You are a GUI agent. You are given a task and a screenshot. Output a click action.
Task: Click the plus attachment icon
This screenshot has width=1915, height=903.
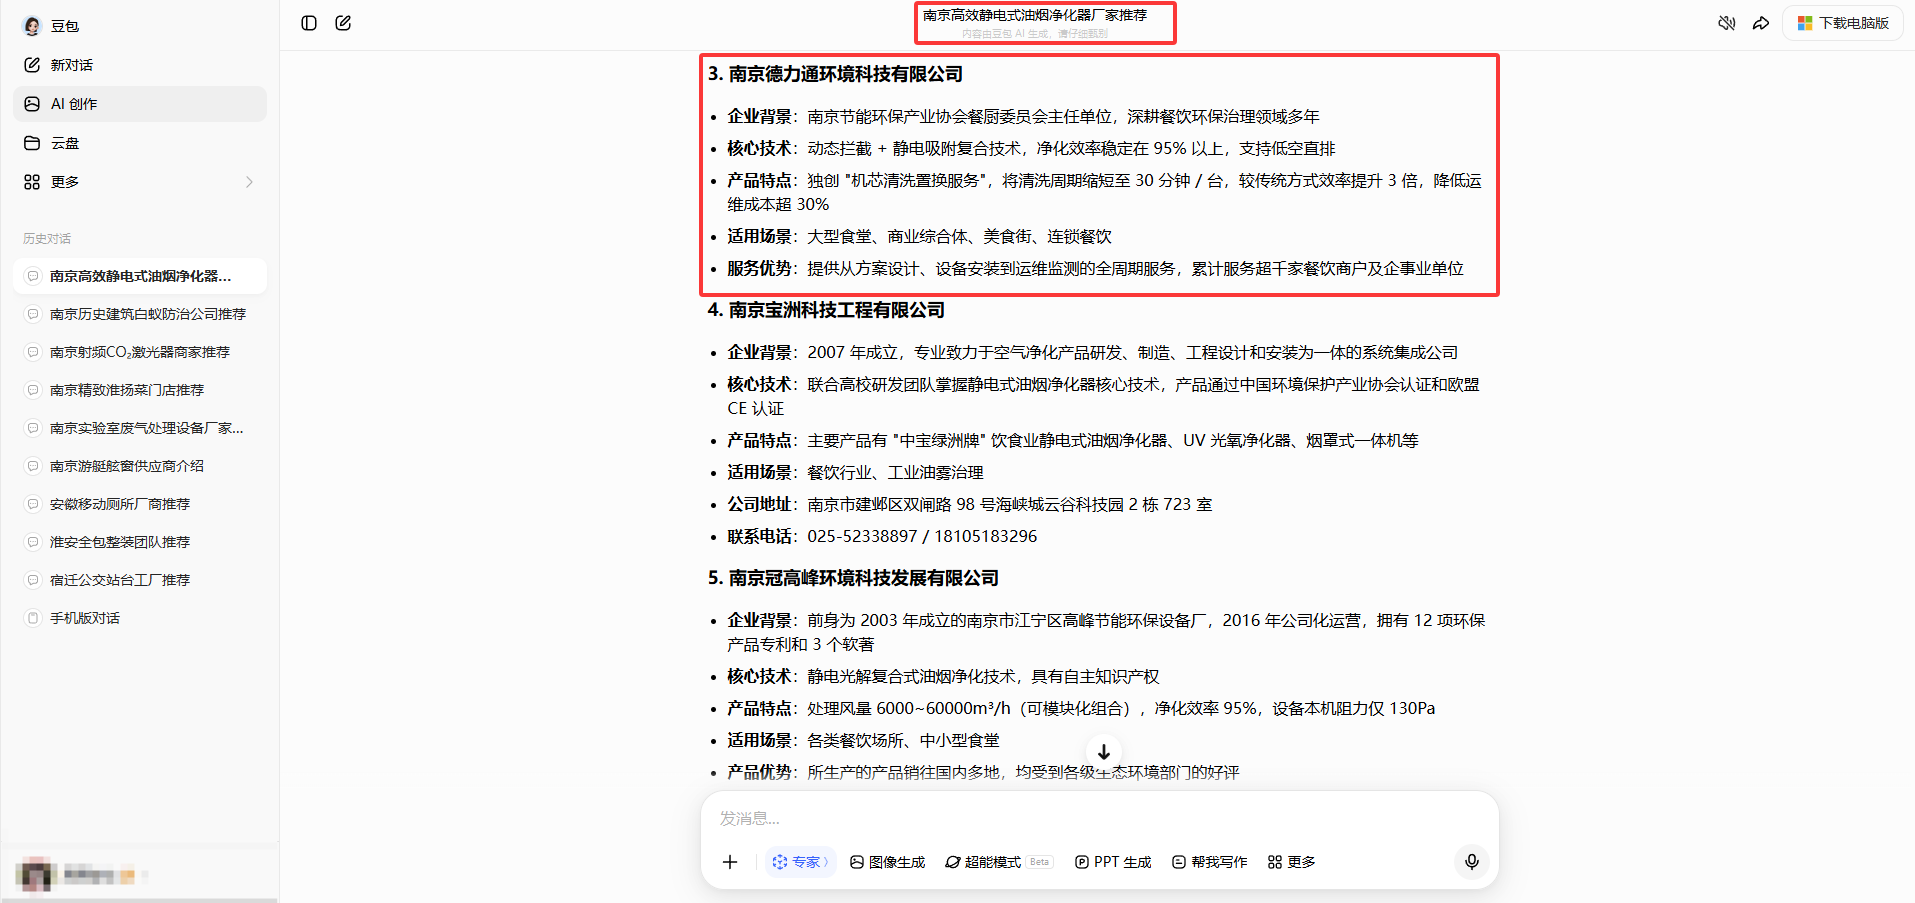click(730, 862)
